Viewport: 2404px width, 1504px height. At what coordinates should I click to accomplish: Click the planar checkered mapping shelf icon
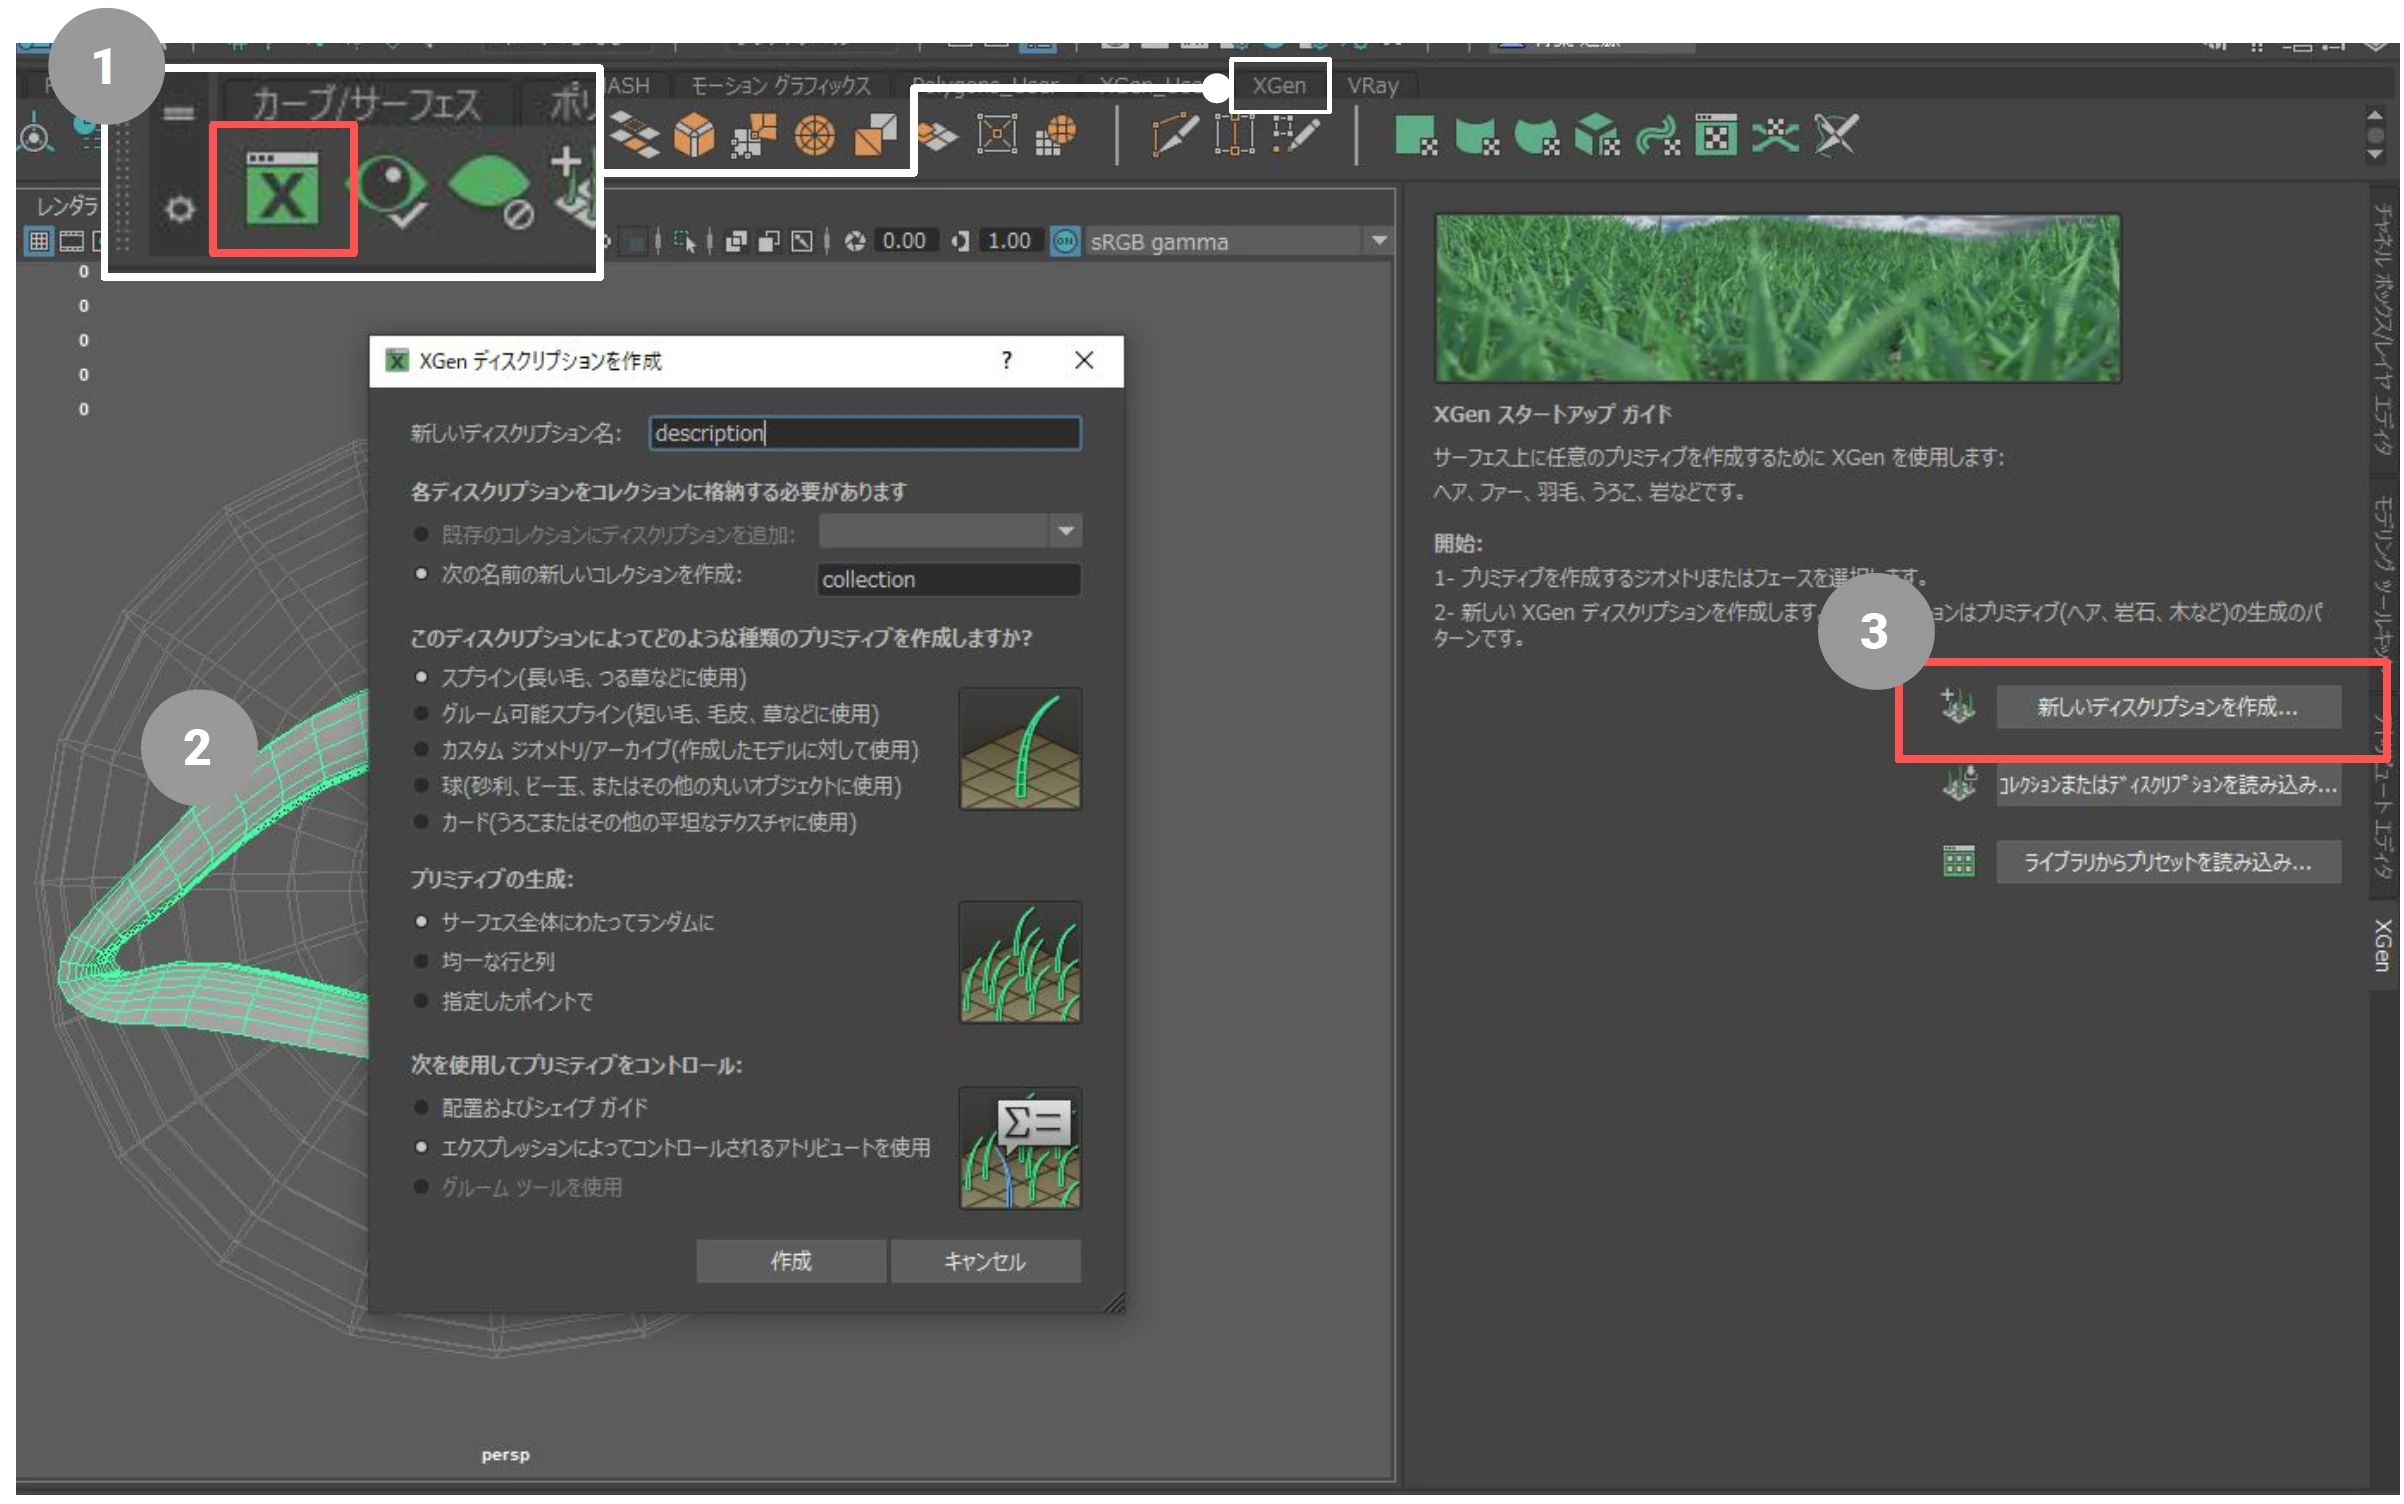[634, 134]
